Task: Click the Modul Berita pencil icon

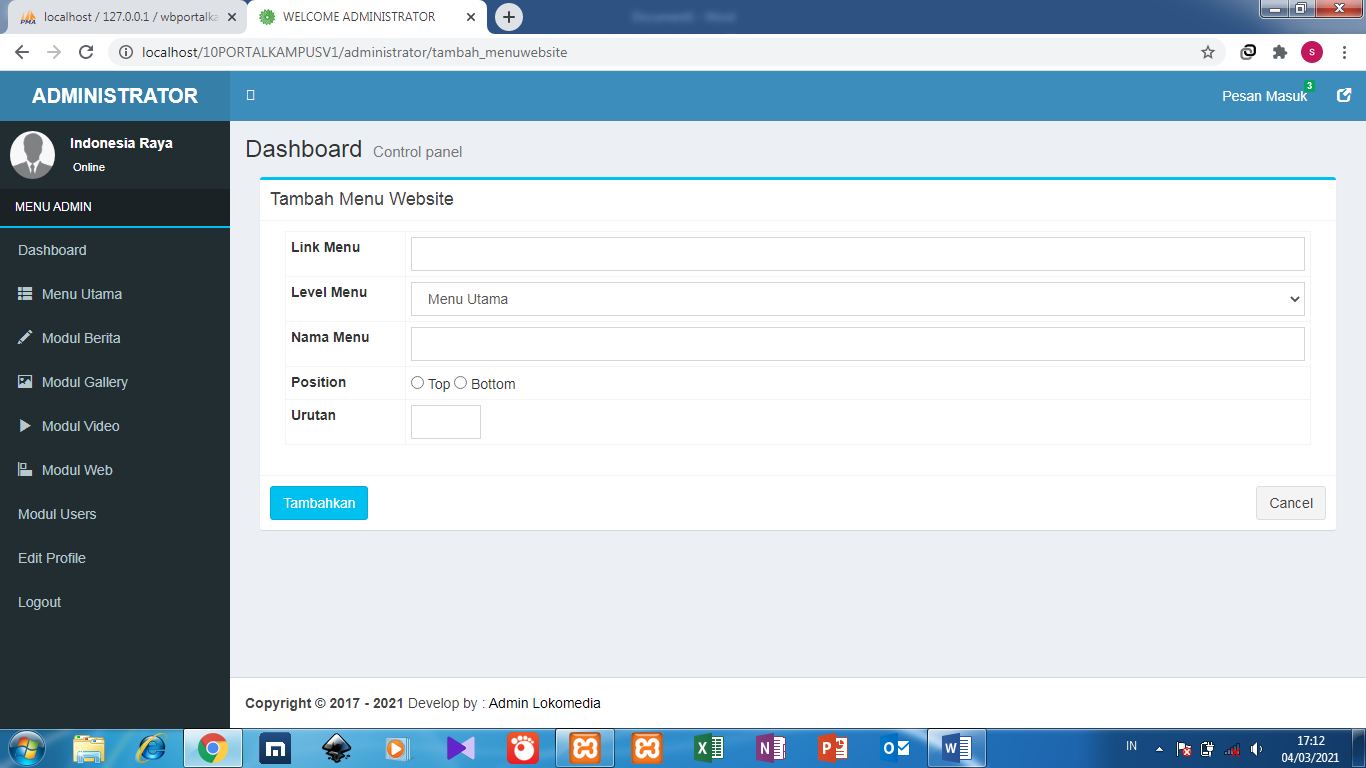Action: point(25,338)
